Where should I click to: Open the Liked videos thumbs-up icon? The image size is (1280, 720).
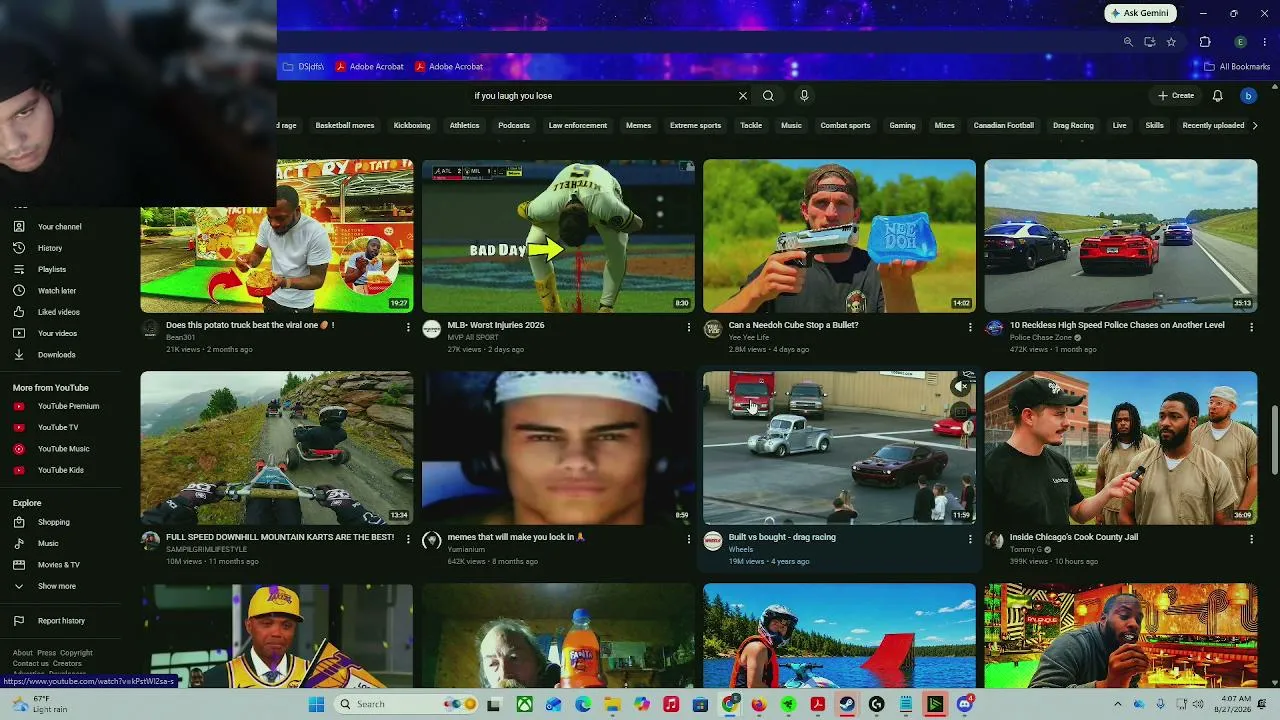coord(18,312)
